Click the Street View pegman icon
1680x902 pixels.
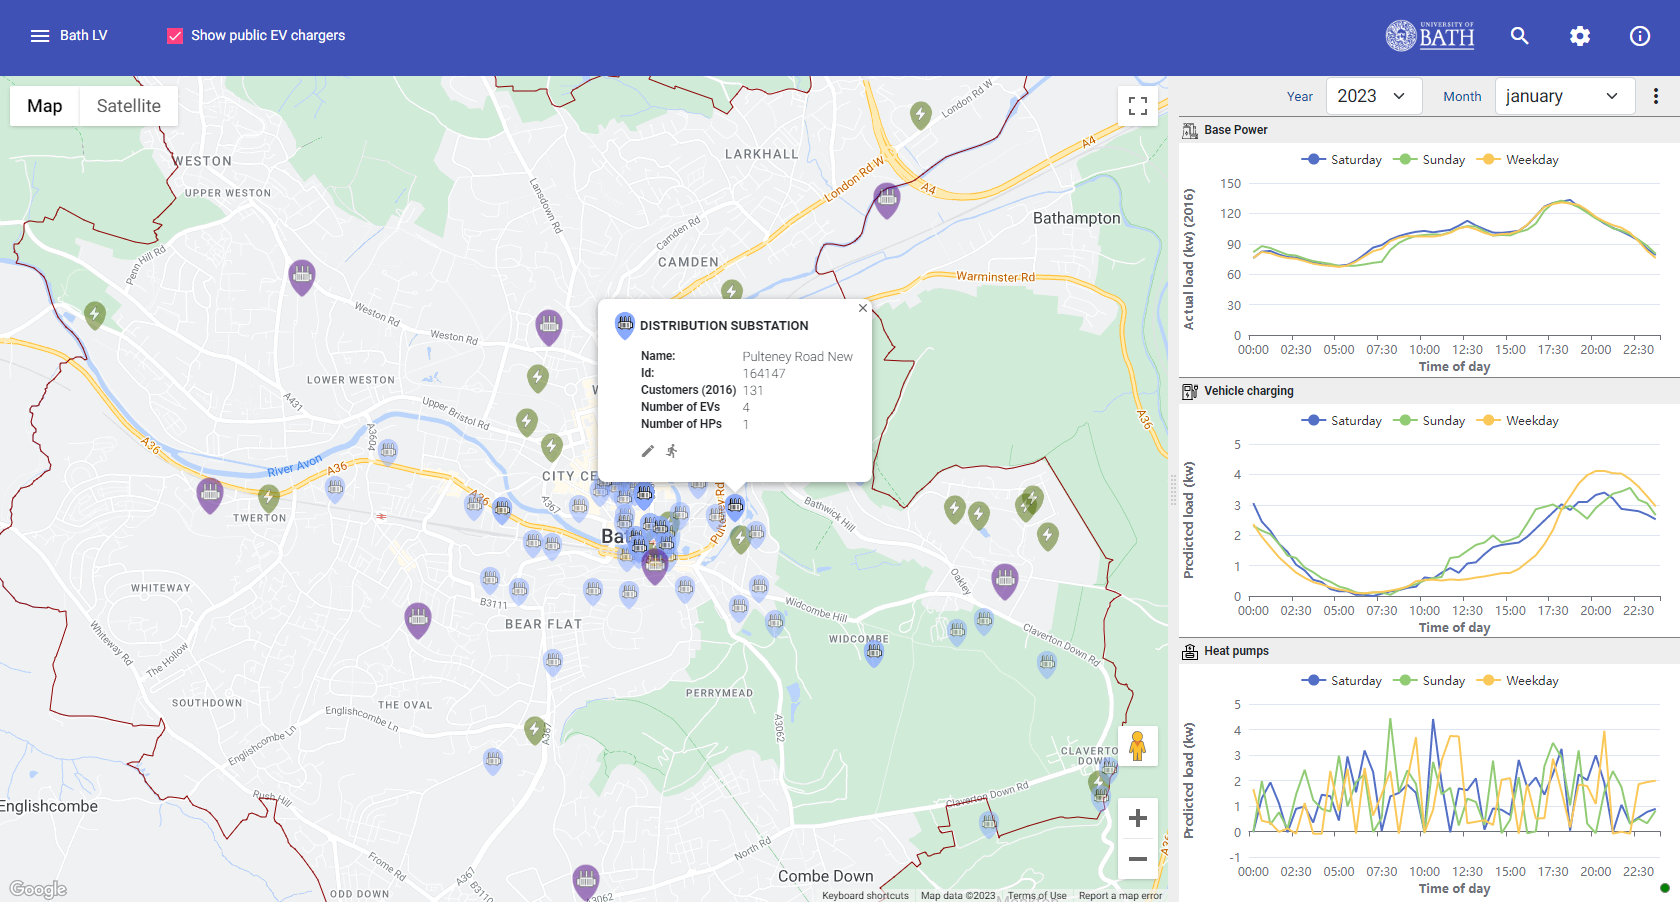click(1137, 746)
